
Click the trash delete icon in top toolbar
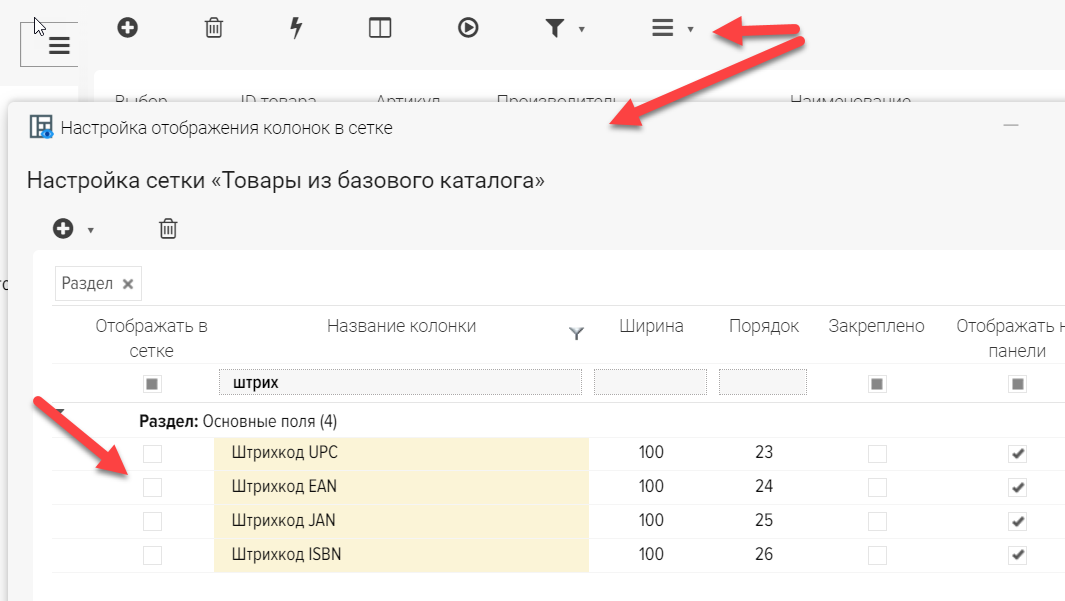[x=213, y=28]
